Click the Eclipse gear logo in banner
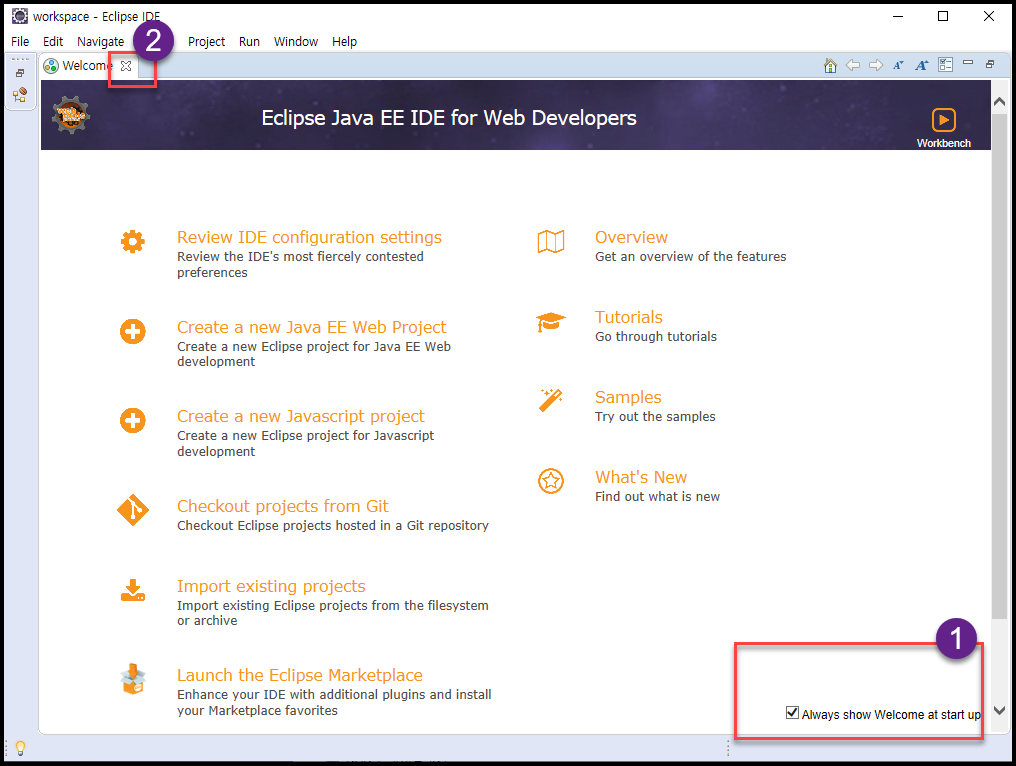The image size is (1016, 766). 71,115
